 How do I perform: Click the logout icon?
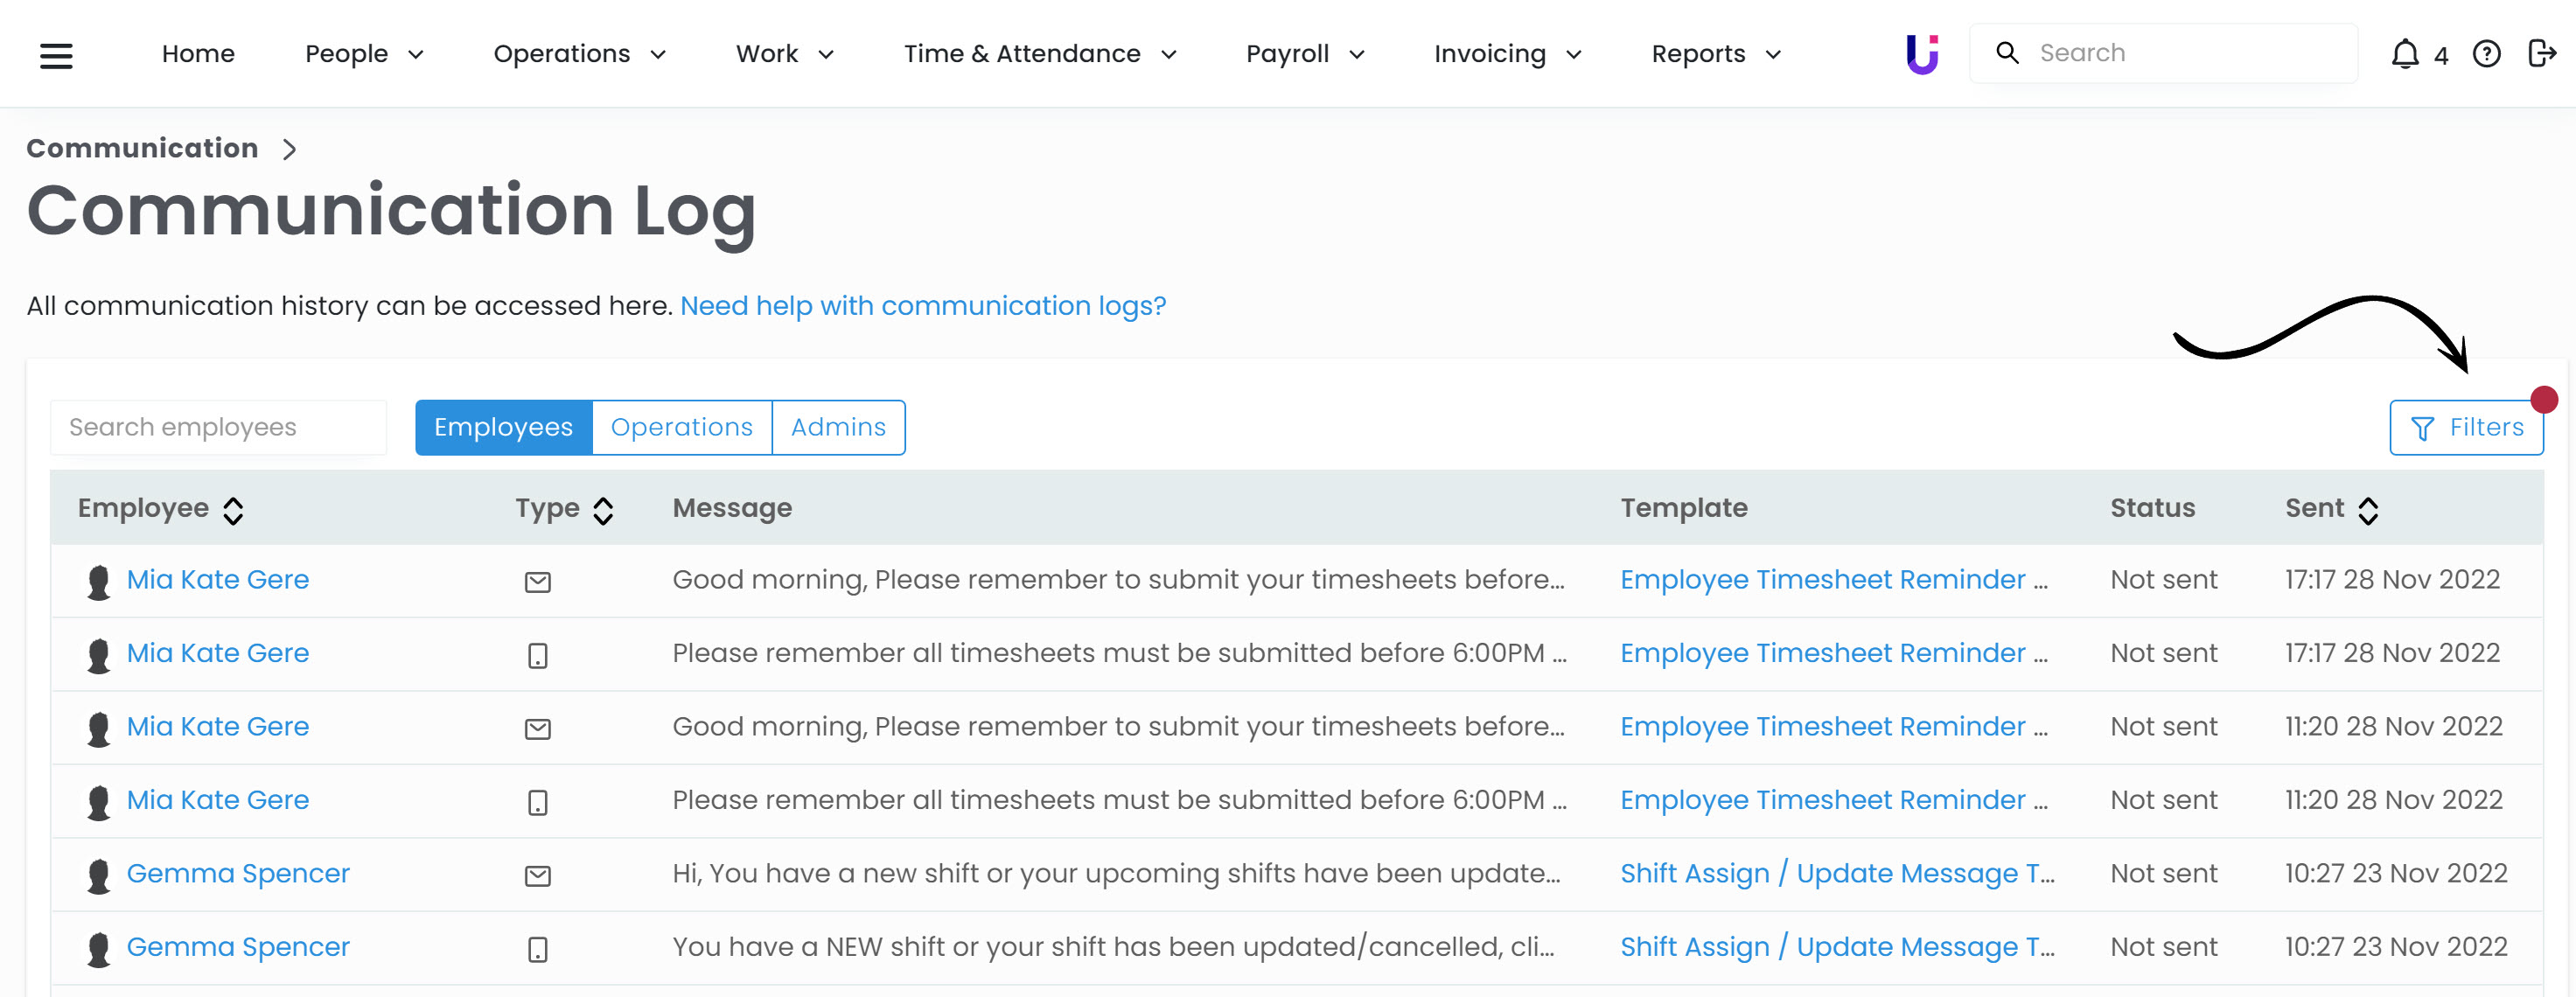point(2541,53)
